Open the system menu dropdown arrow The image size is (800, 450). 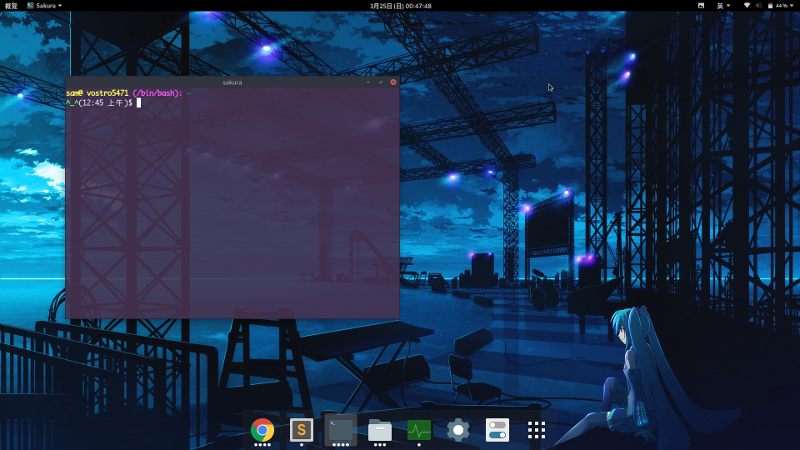(794, 6)
